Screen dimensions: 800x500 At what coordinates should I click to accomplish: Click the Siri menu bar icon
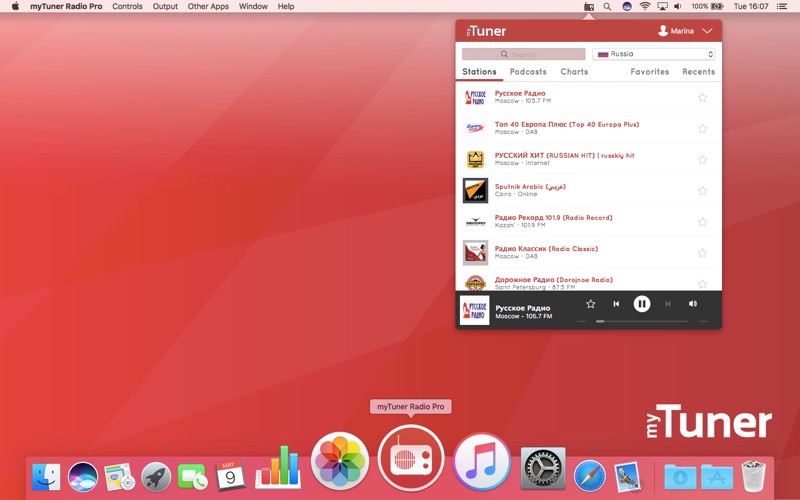click(x=627, y=6)
